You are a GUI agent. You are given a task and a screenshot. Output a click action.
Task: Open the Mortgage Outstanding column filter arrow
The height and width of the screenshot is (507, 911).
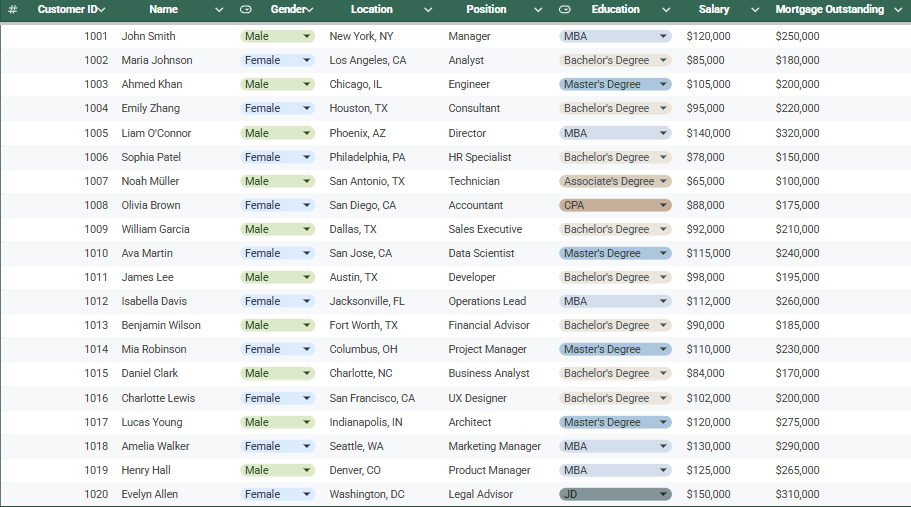point(898,10)
